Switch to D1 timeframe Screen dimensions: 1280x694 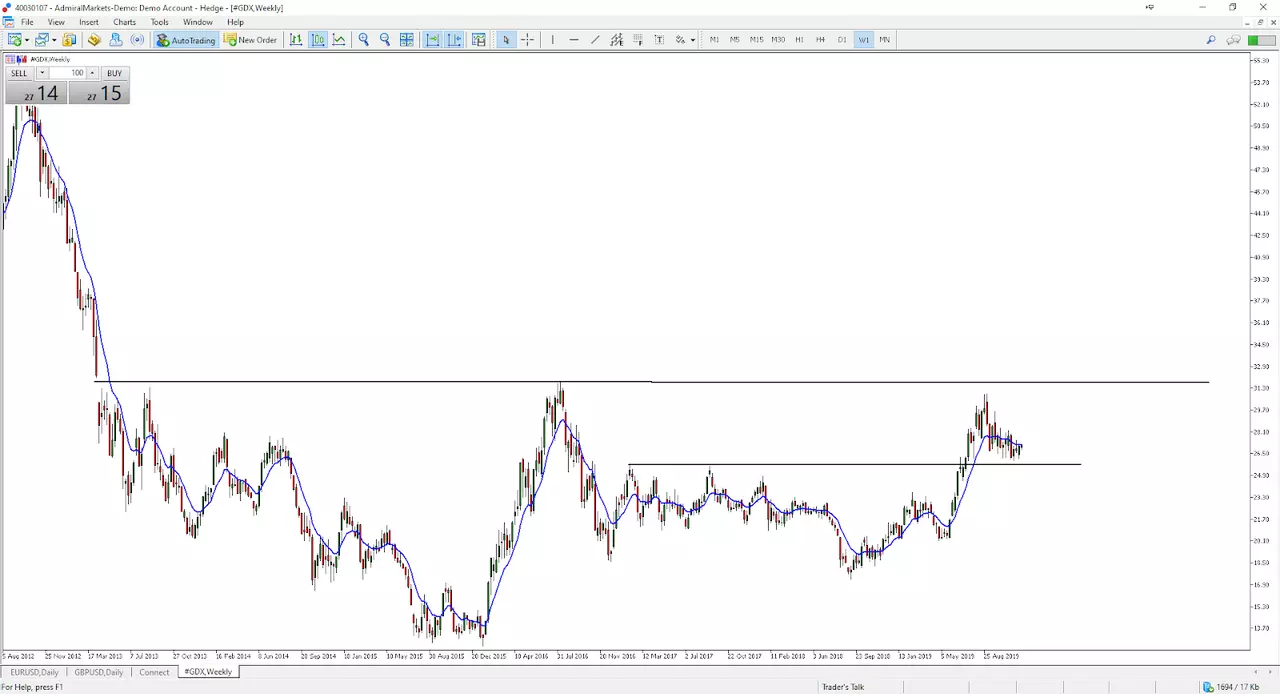pyautogui.click(x=842, y=40)
